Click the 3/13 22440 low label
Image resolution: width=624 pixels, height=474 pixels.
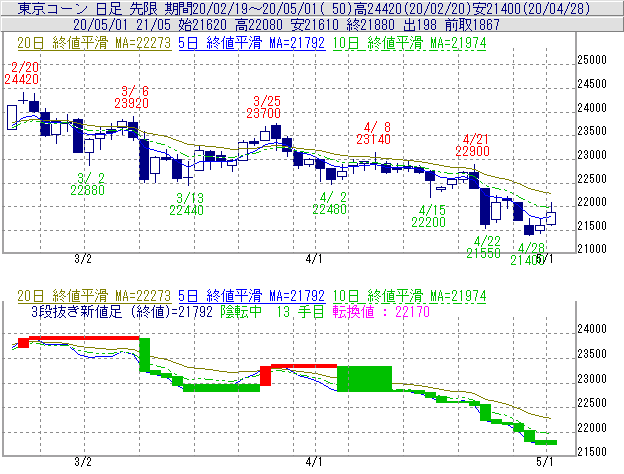click(187, 204)
